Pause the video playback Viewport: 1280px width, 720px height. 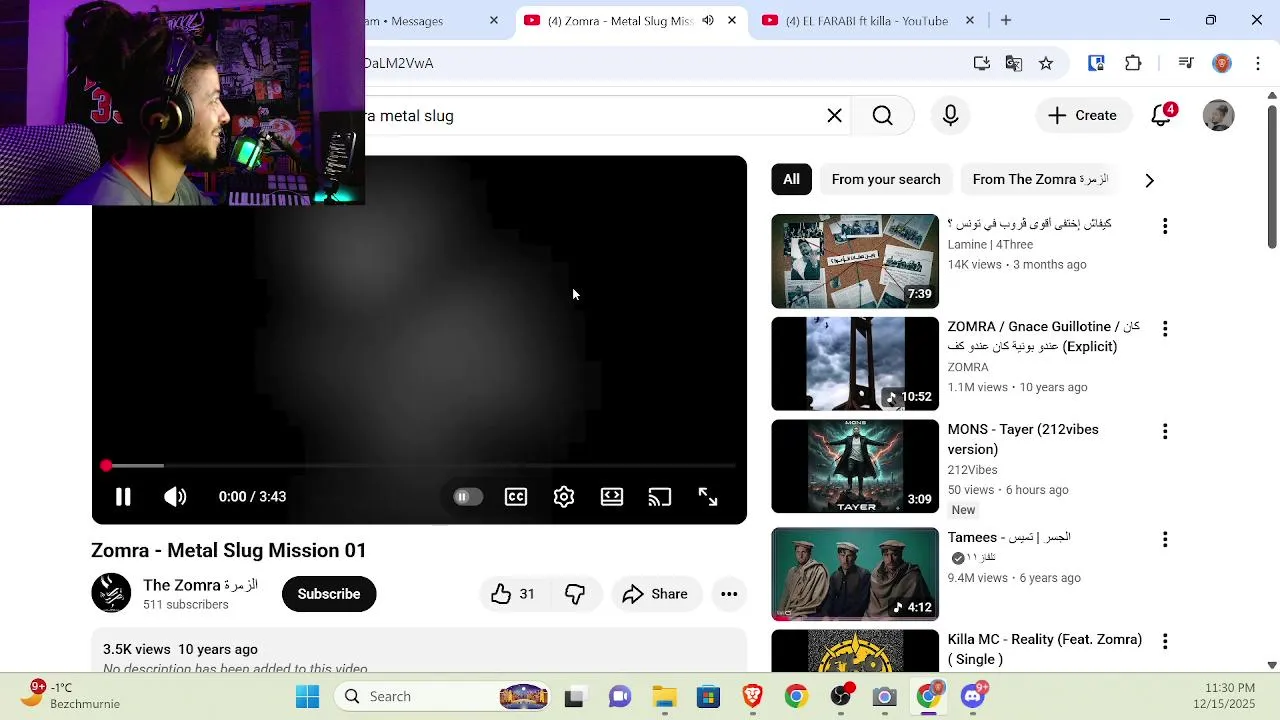(x=123, y=497)
